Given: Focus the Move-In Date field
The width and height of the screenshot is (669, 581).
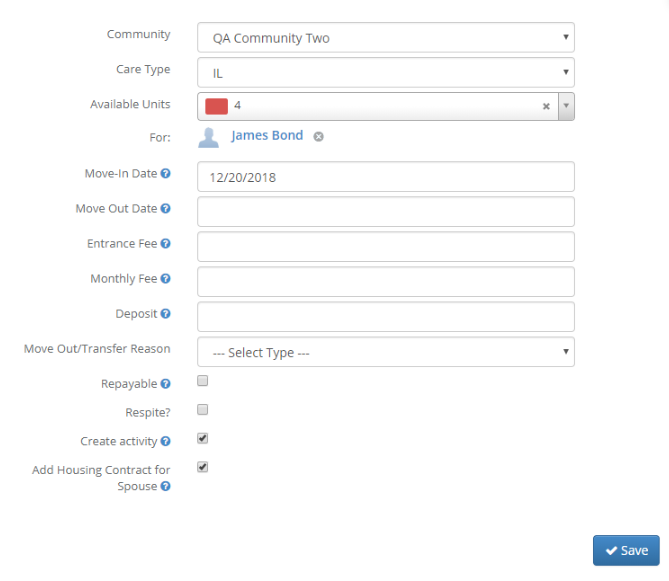Looking at the screenshot, I should [x=386, y=177].
